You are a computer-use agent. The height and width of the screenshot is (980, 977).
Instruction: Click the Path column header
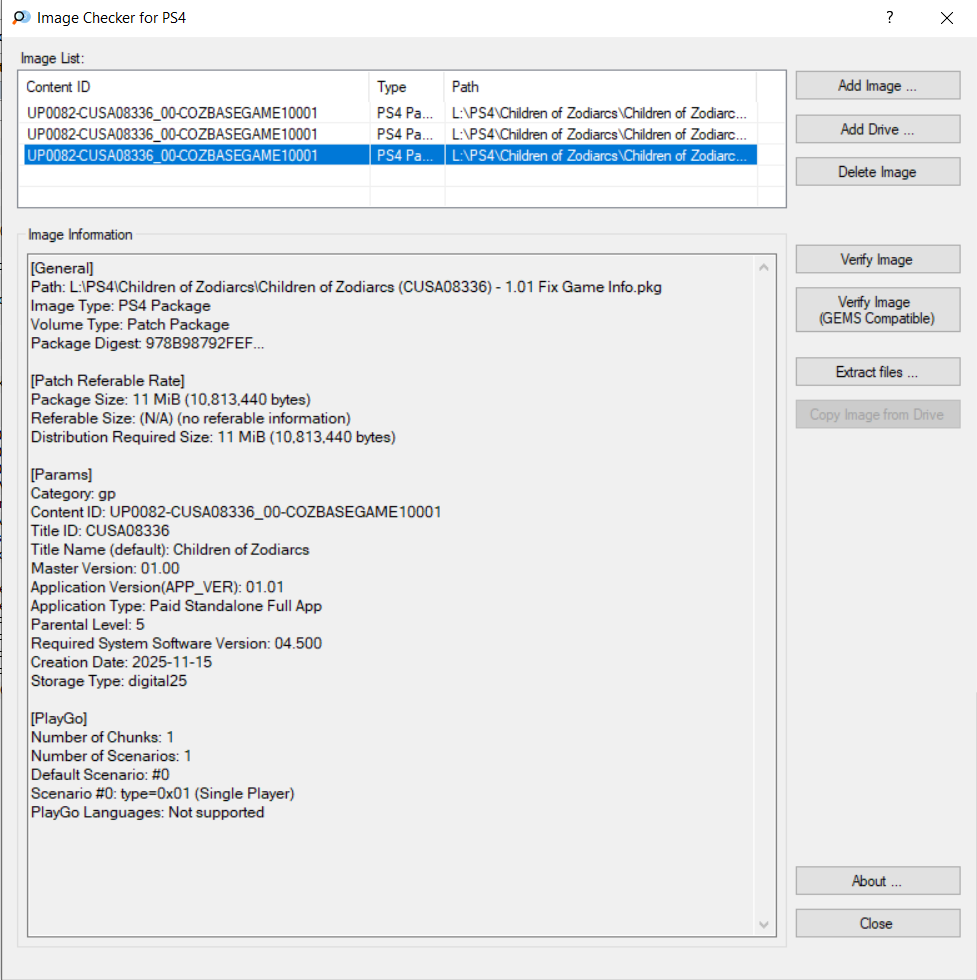600,87
